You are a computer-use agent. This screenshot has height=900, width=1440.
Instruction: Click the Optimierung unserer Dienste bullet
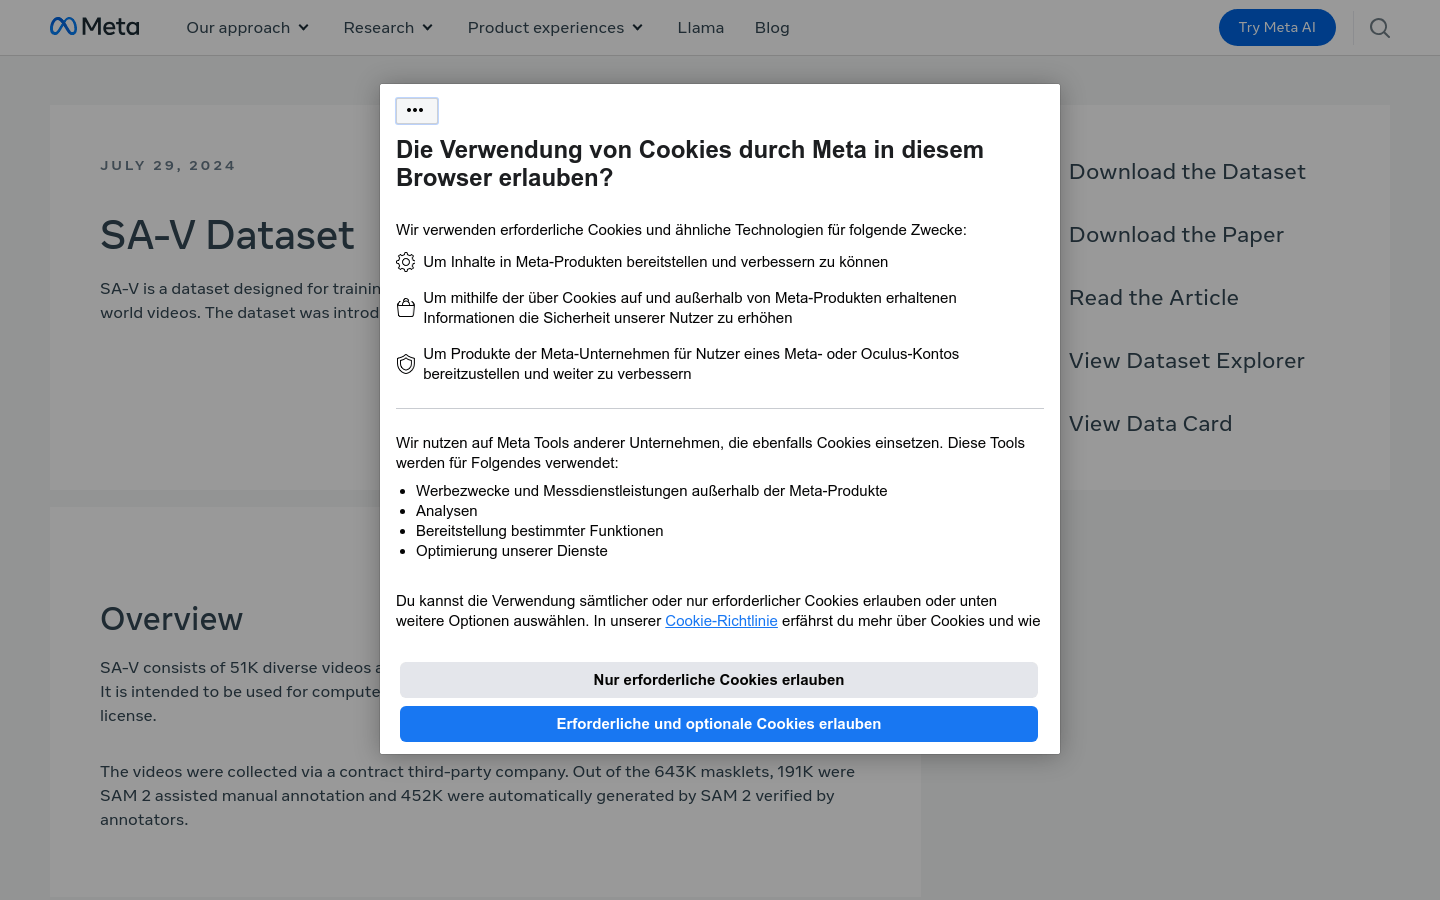coord(512,551)
